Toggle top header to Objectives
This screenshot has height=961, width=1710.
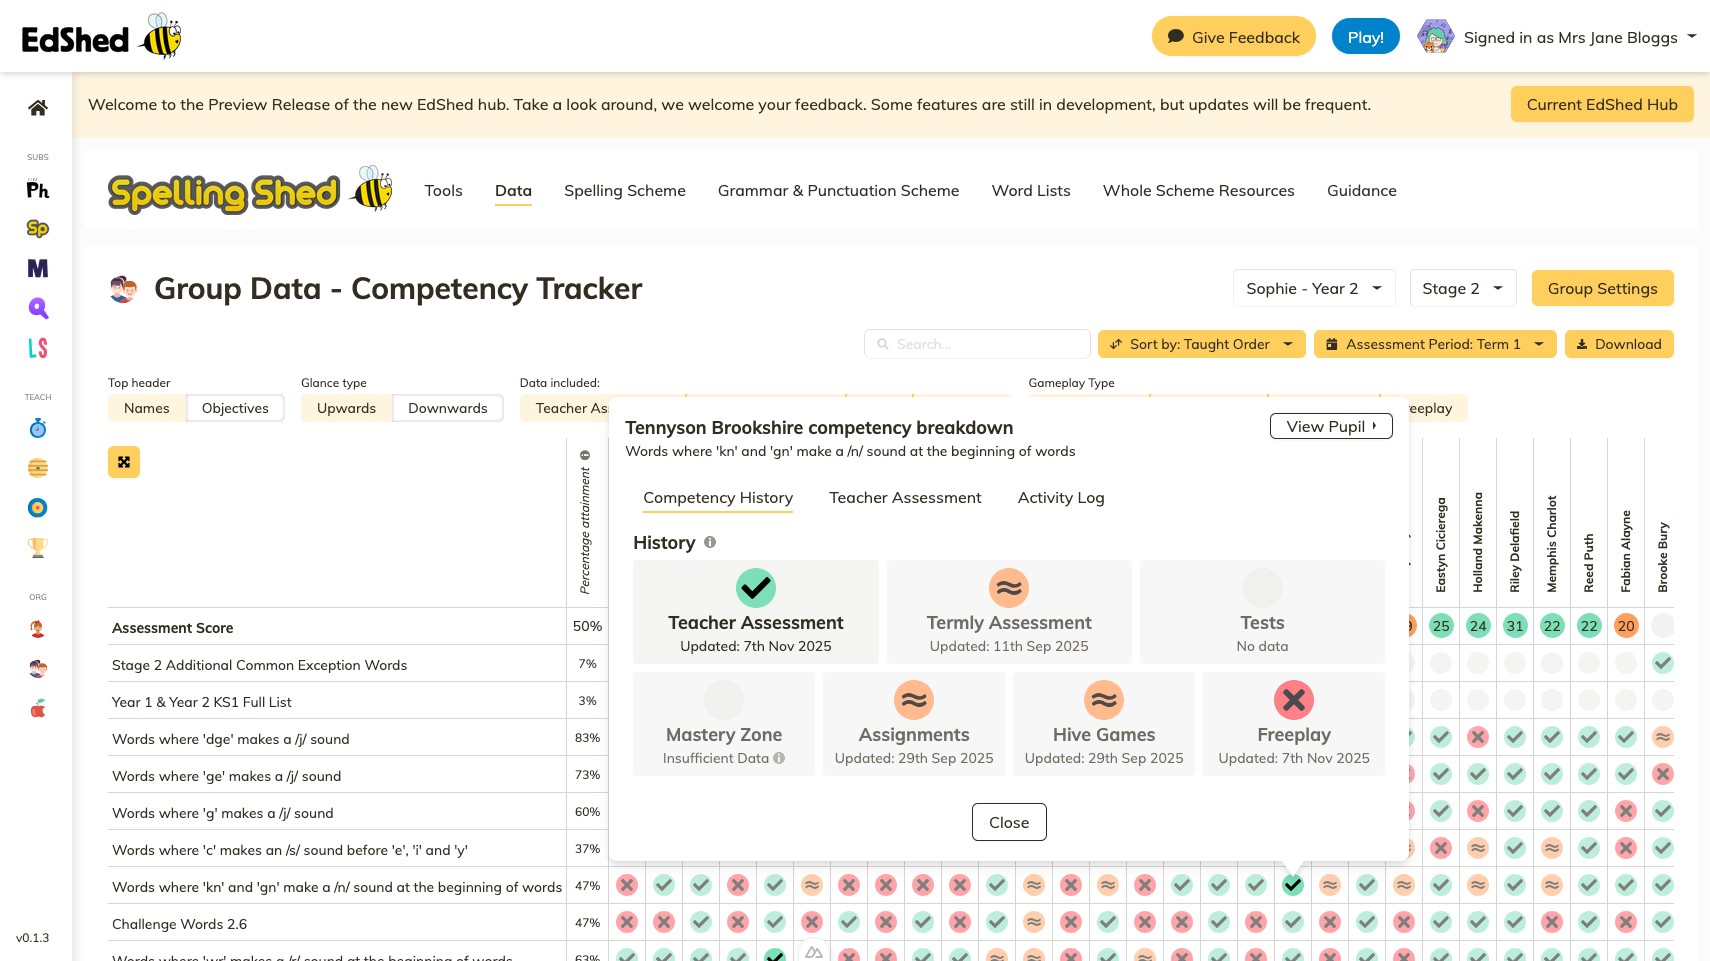(235, 408)
